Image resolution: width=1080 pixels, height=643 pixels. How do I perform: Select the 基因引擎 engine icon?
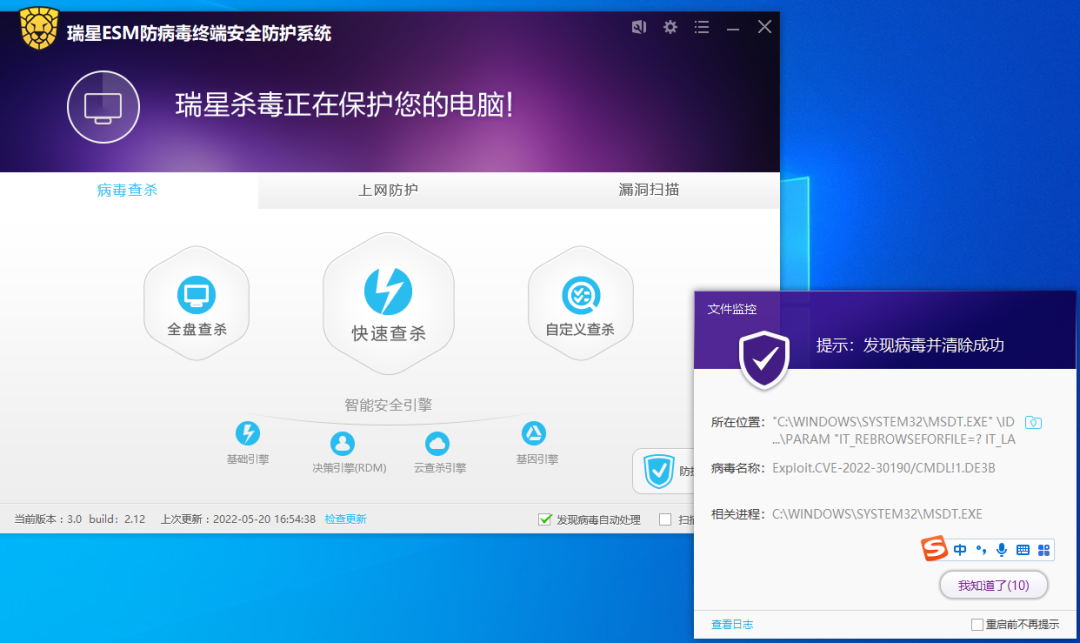pos(534,434)
